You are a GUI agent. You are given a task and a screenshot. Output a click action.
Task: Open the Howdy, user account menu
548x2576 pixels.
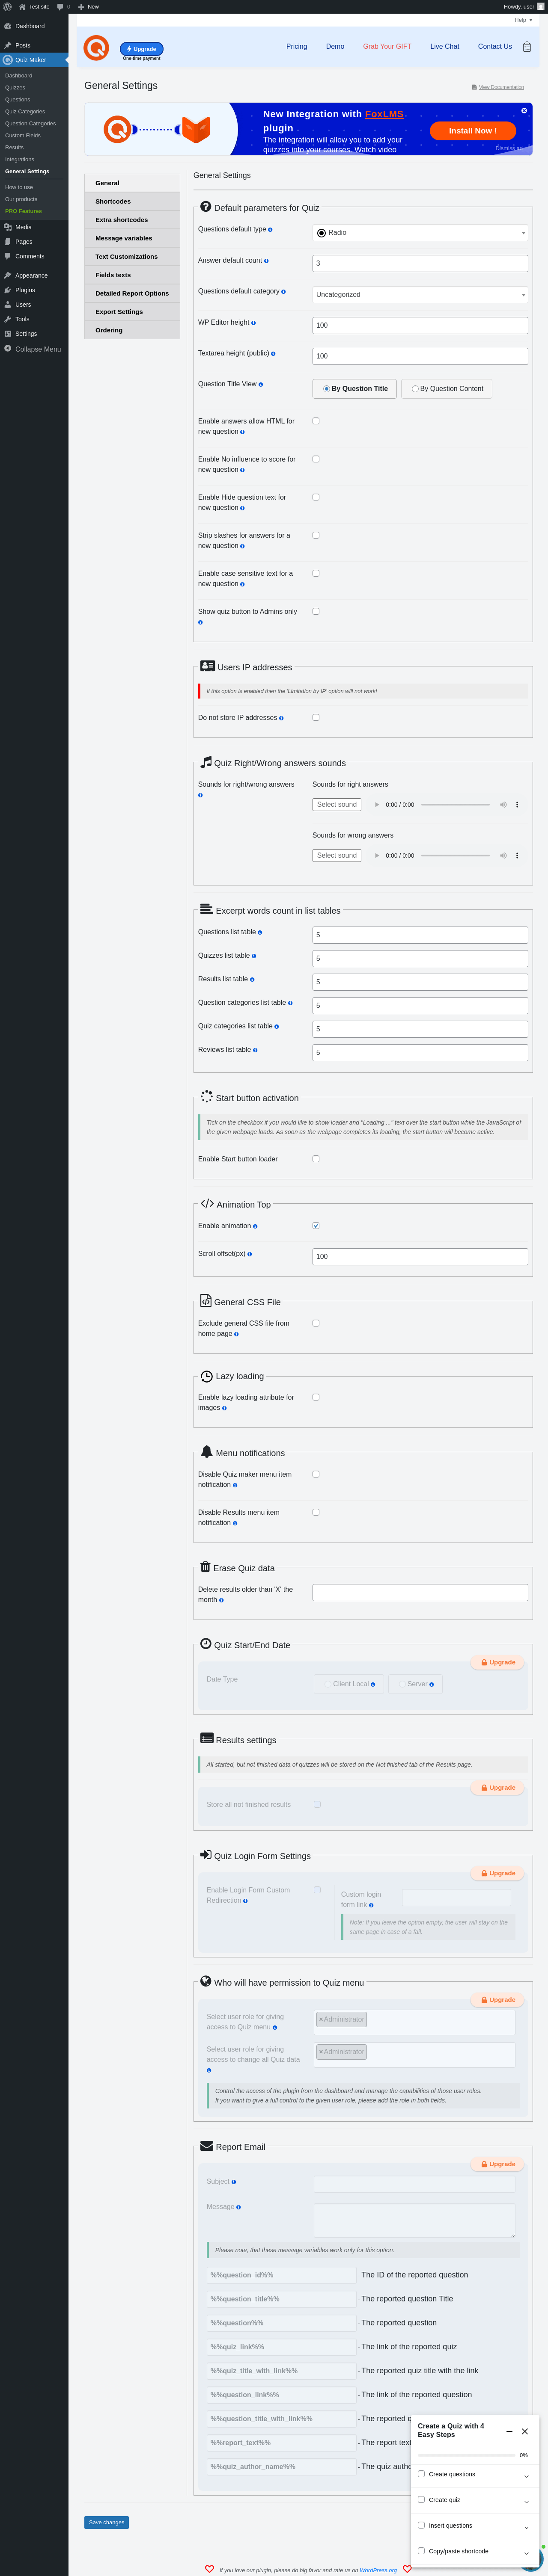tap(523, 6)
